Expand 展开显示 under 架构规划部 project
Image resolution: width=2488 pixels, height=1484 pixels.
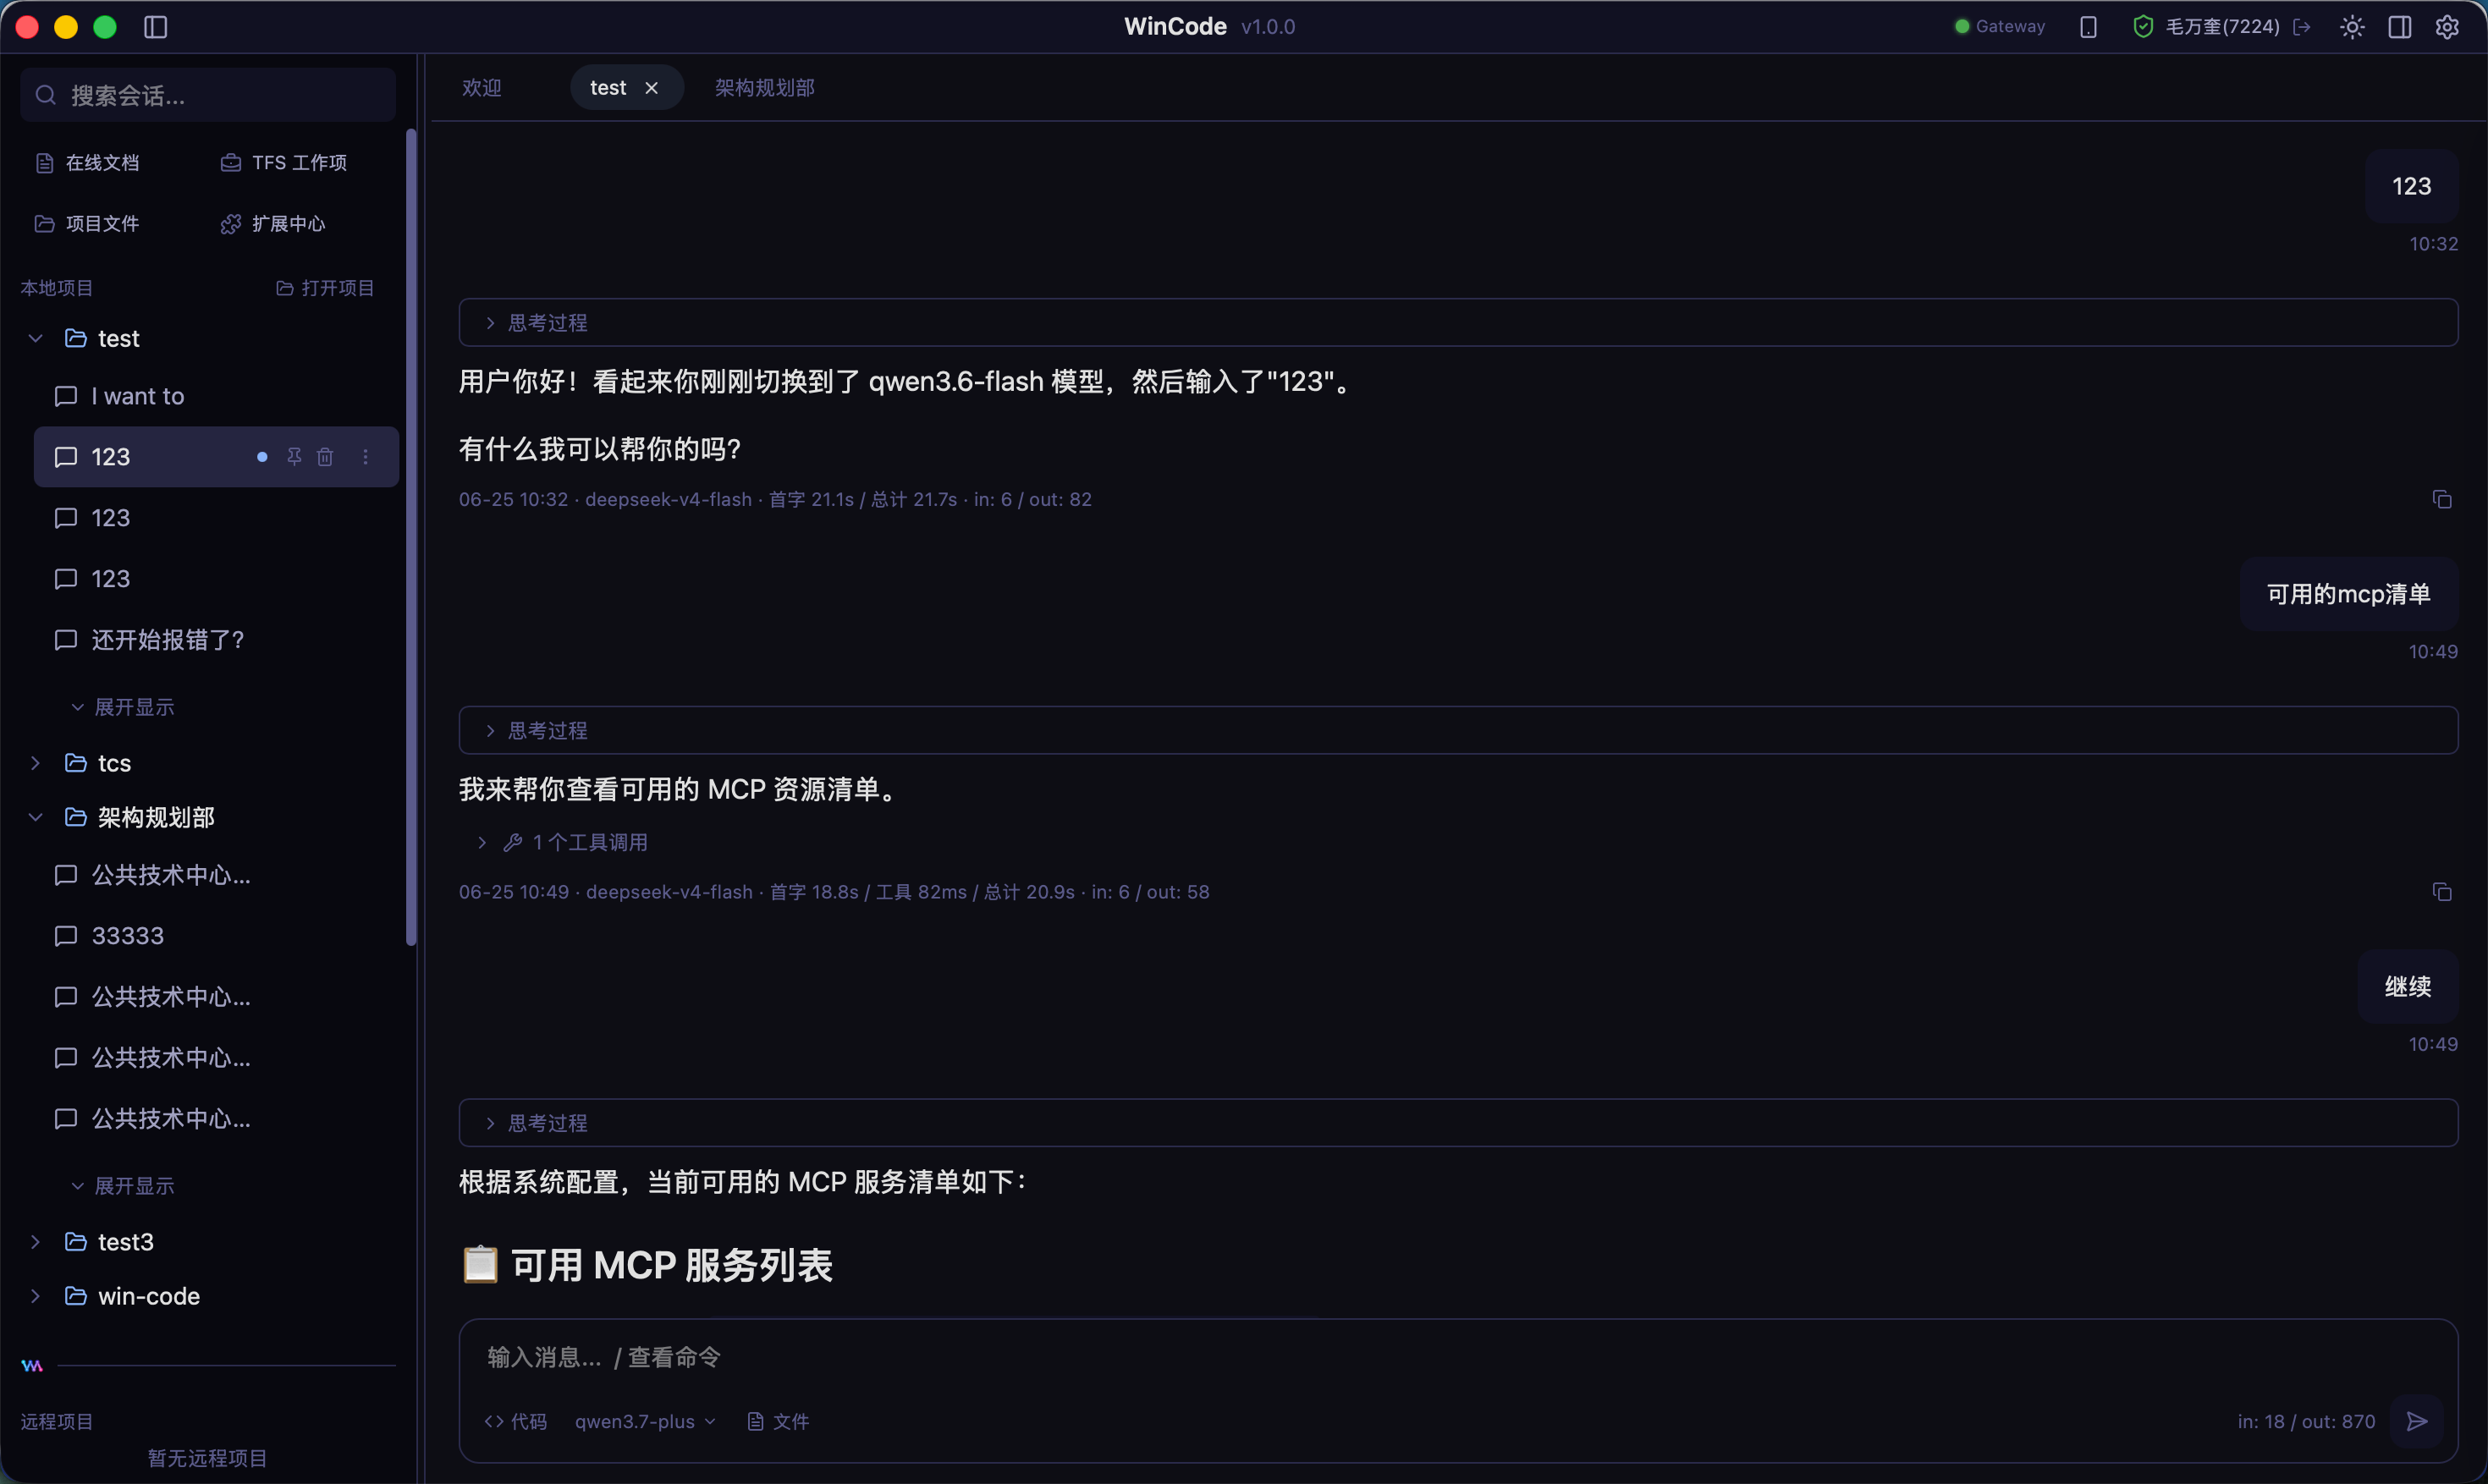tap(123, 1186)
